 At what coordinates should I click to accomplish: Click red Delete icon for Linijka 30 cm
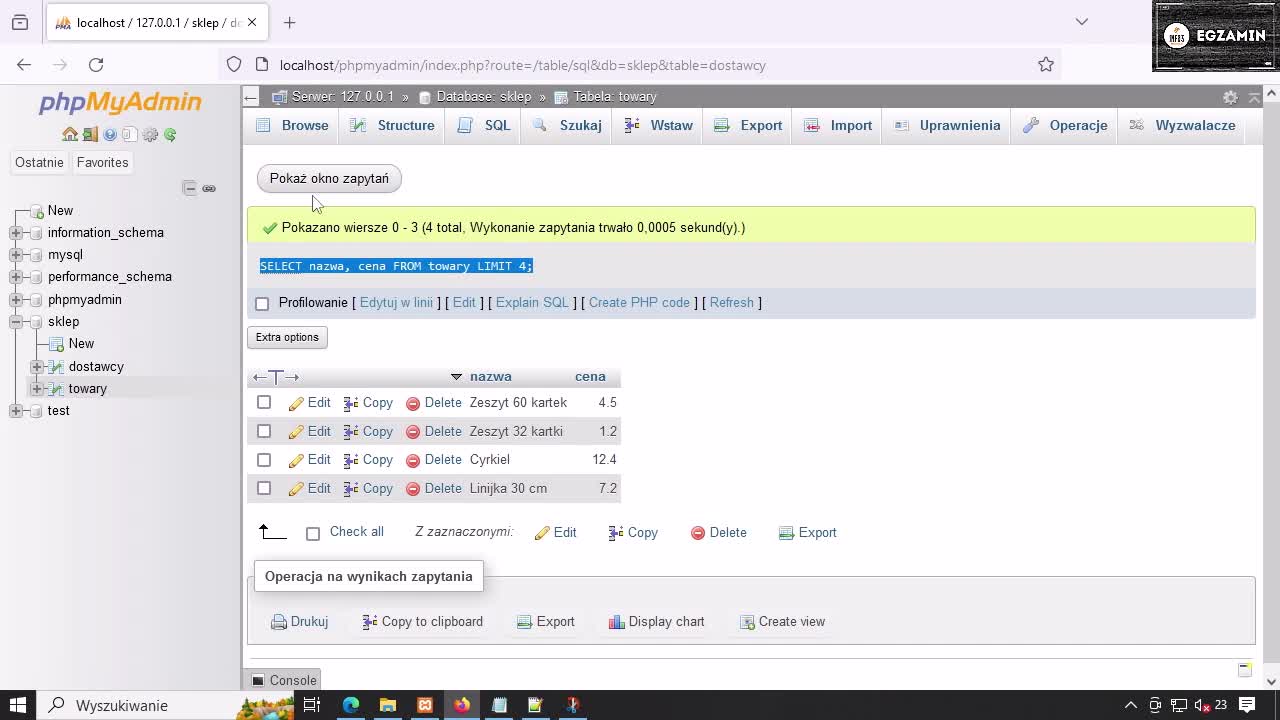pyautogui.click(x=413, y=489)
